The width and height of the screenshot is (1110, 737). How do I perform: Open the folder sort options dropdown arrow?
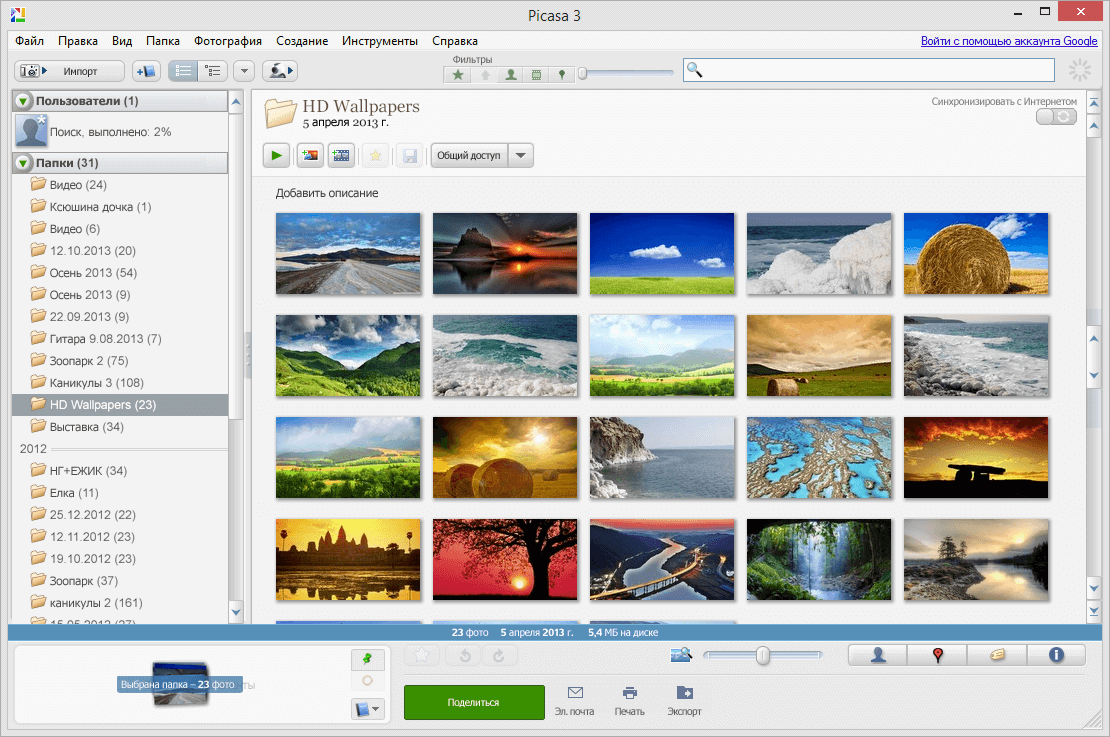pyautogui.click(x=244, y=71)
